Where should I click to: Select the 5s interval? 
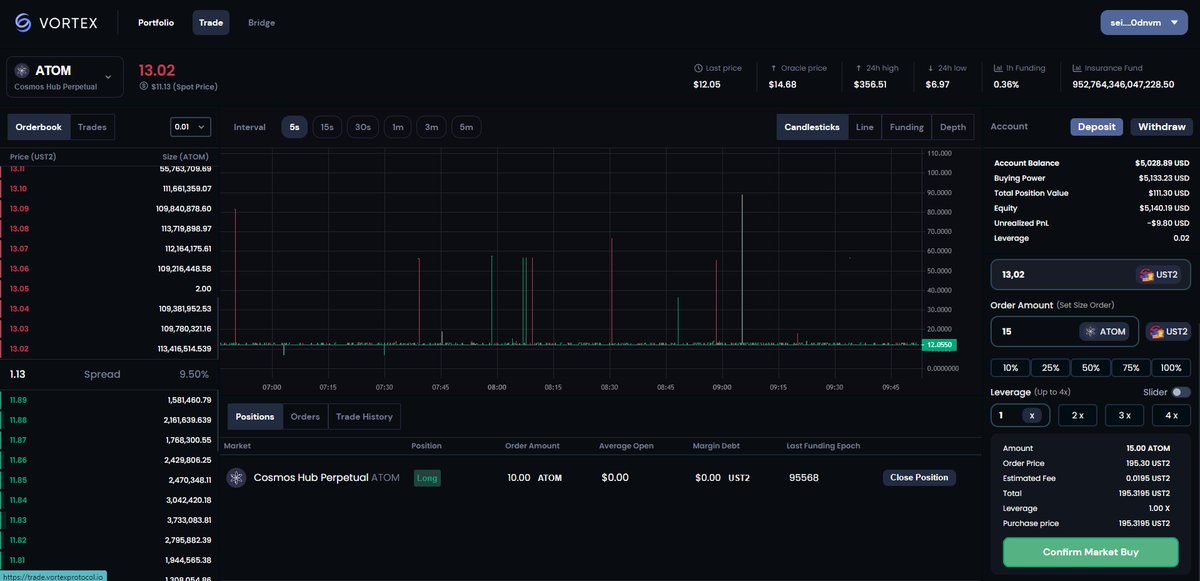(294, 127)
